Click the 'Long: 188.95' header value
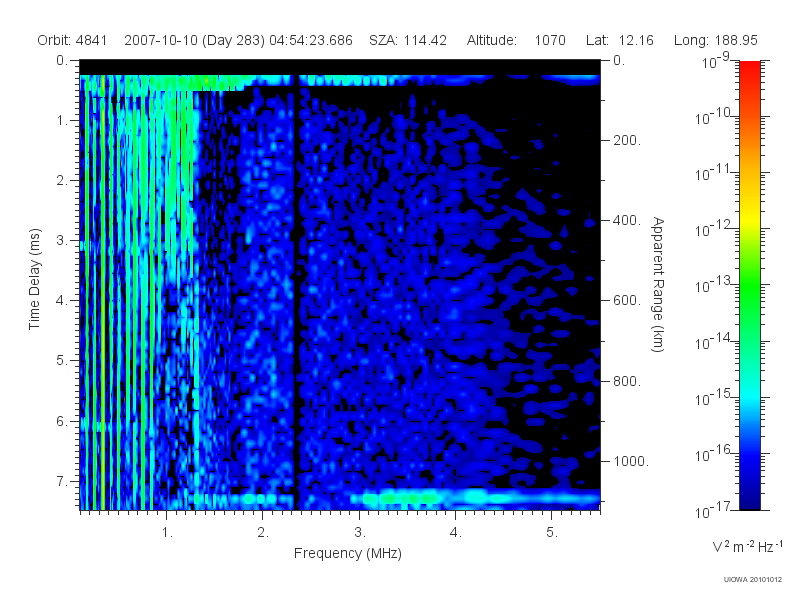This screenshot has width=800, height=600. 715,40
